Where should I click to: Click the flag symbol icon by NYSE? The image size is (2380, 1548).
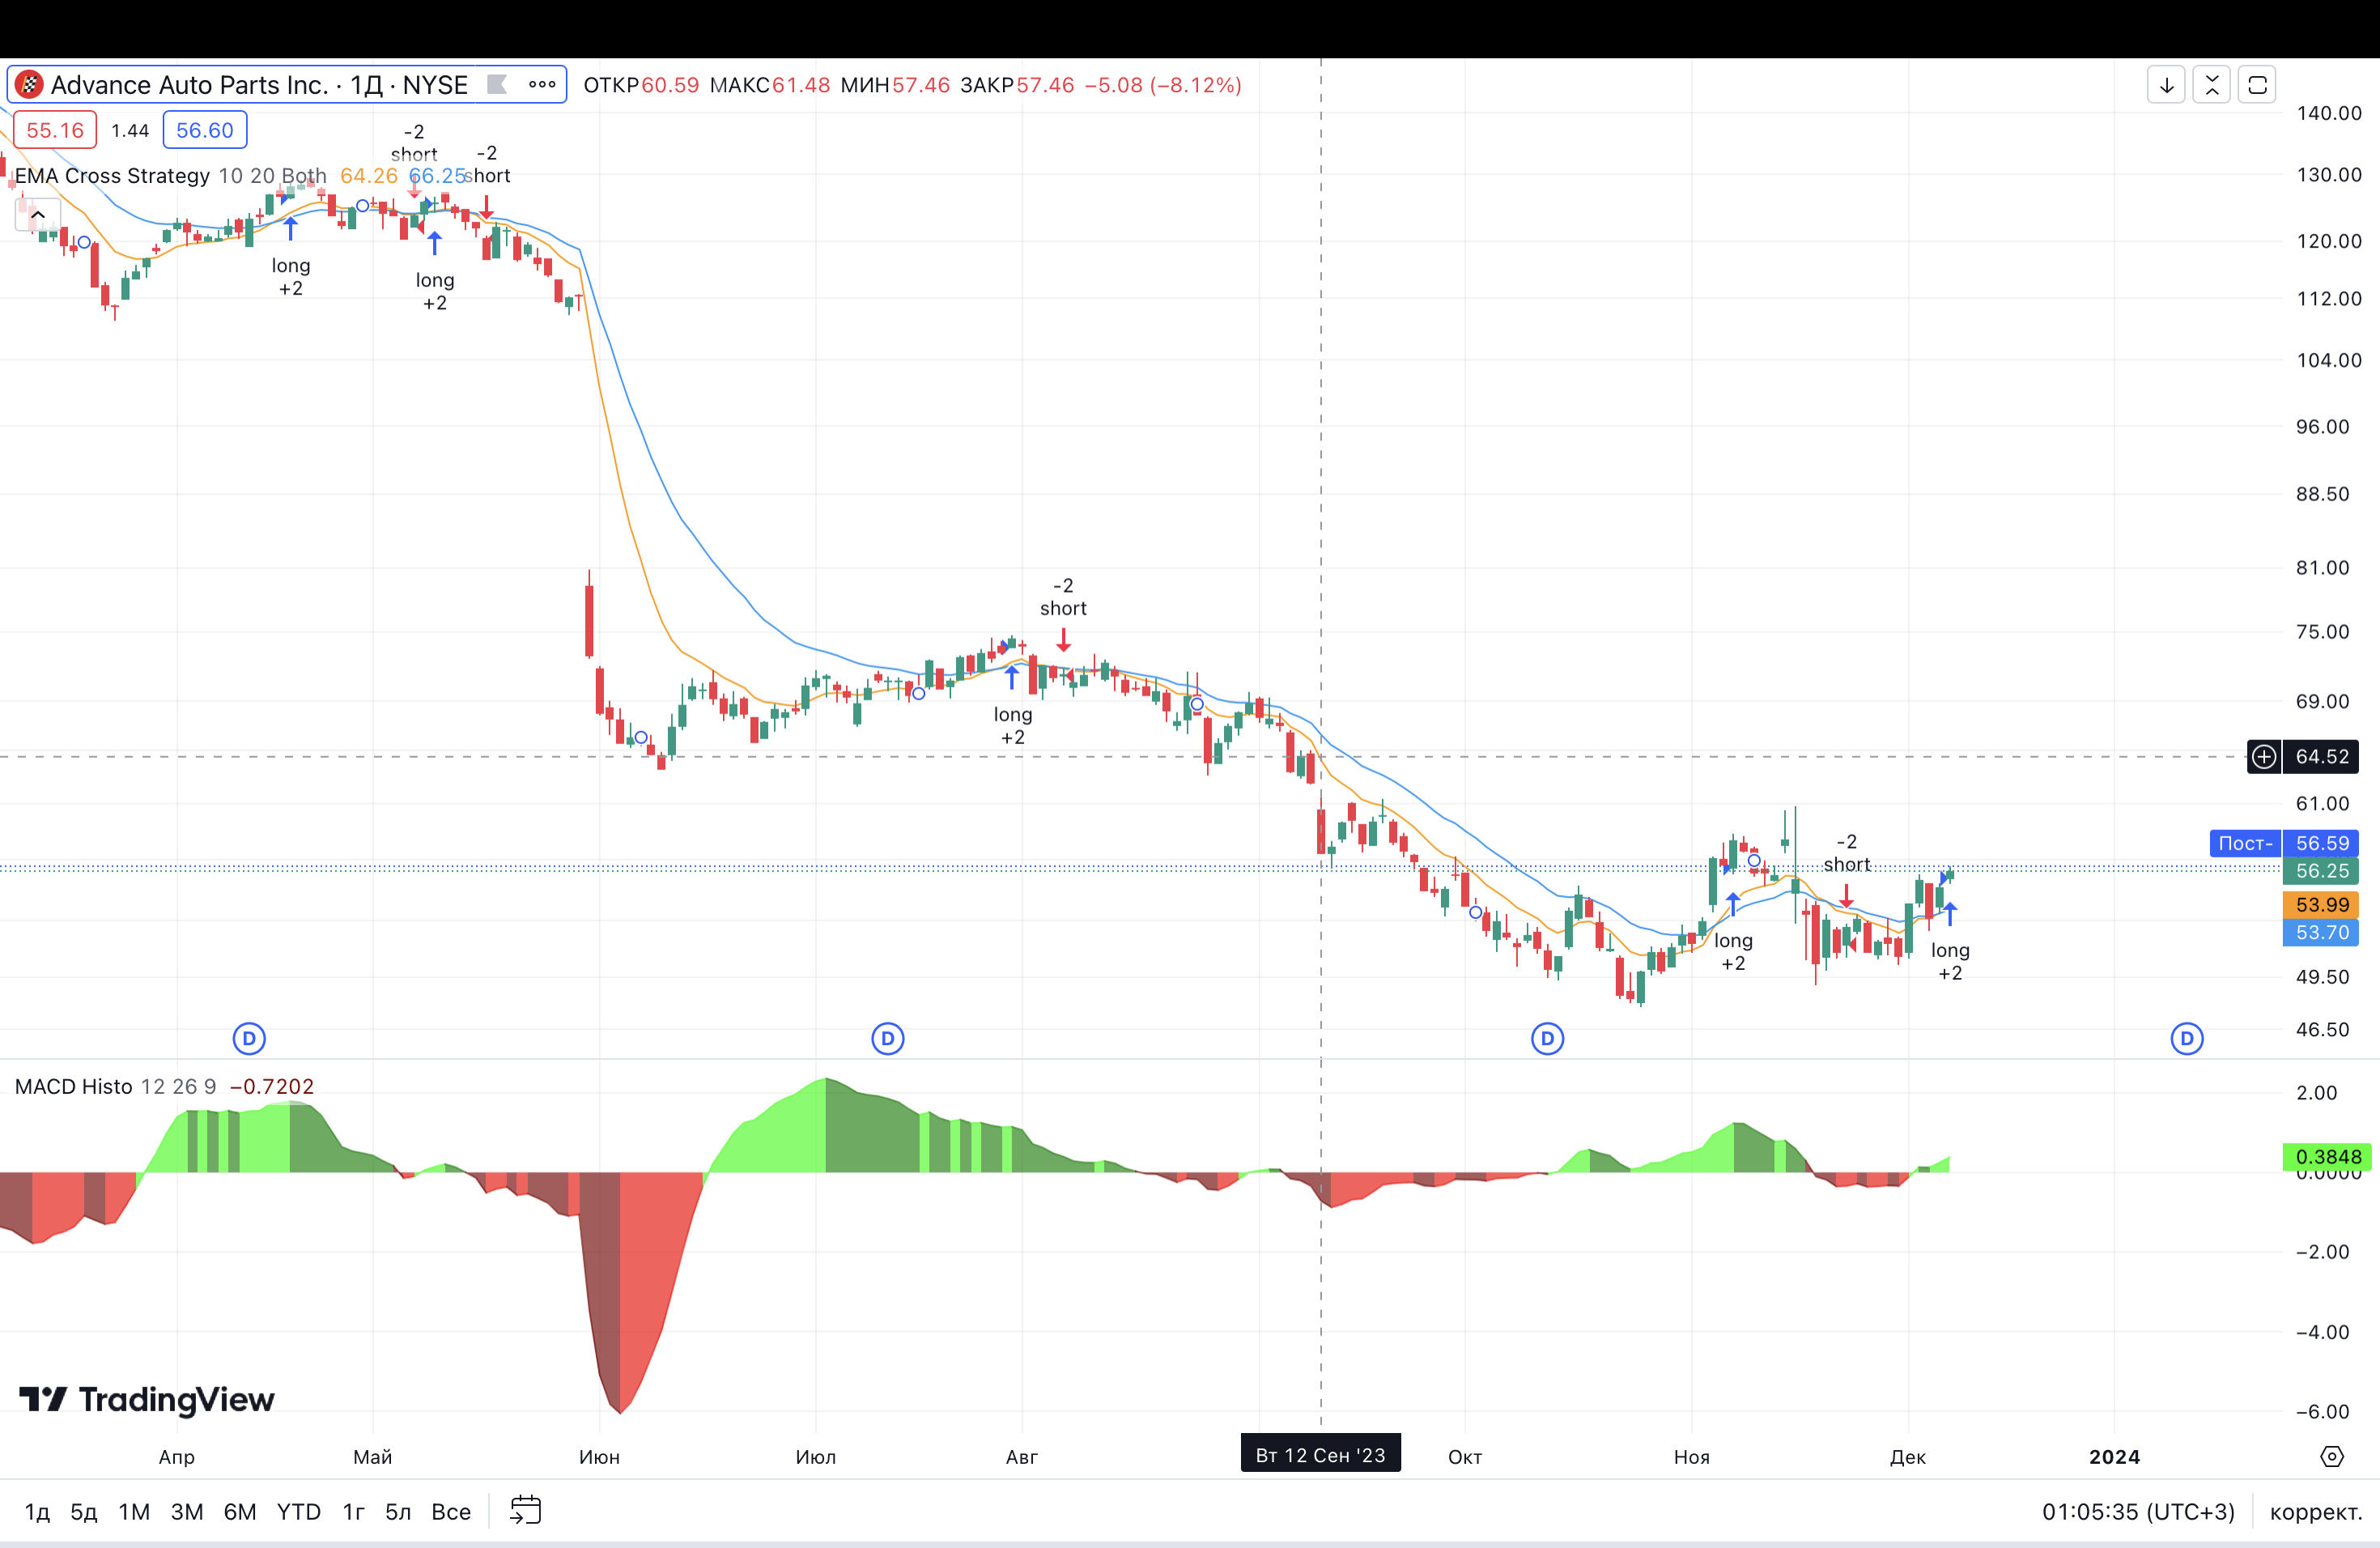pyautogui.click(x=497, y=84)
